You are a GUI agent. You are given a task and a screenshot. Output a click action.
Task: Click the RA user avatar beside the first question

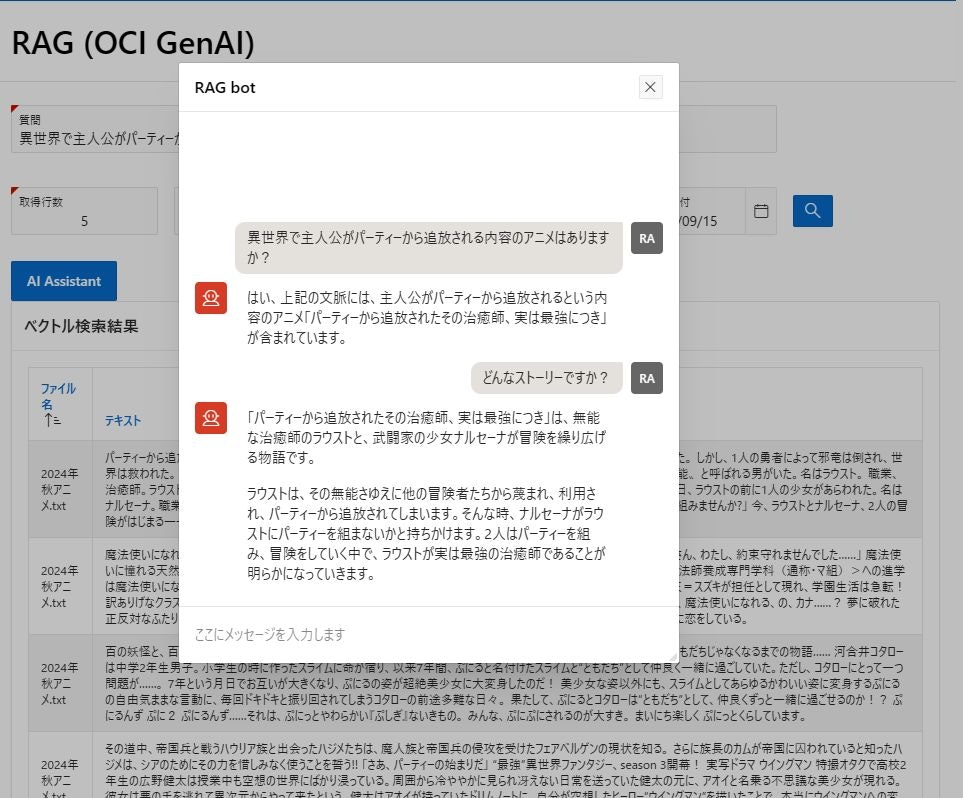pos(647,238)
